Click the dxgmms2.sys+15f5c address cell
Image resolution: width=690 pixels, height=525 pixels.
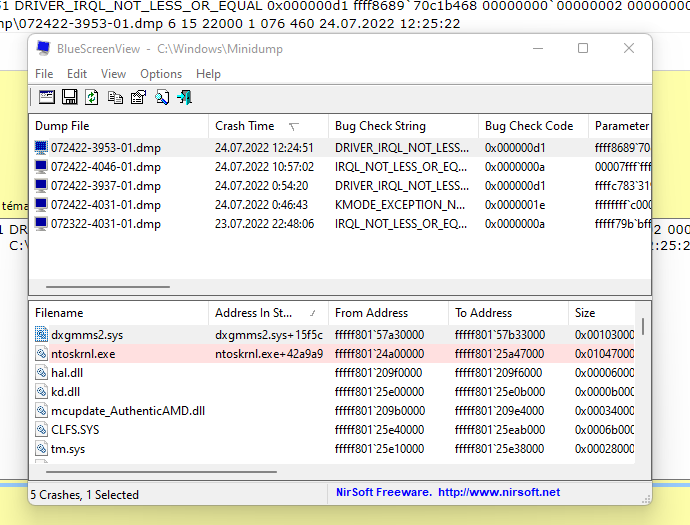269,334
